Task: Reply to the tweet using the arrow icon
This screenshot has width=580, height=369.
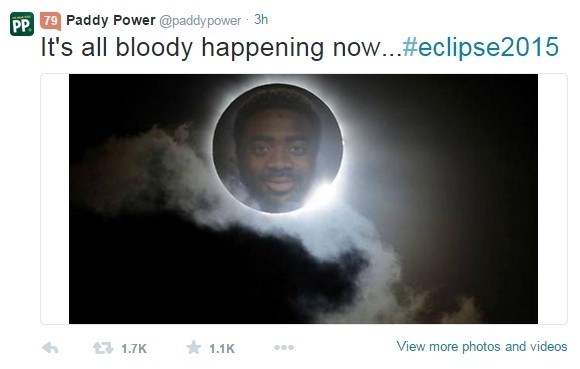Action: pos(50,348)
